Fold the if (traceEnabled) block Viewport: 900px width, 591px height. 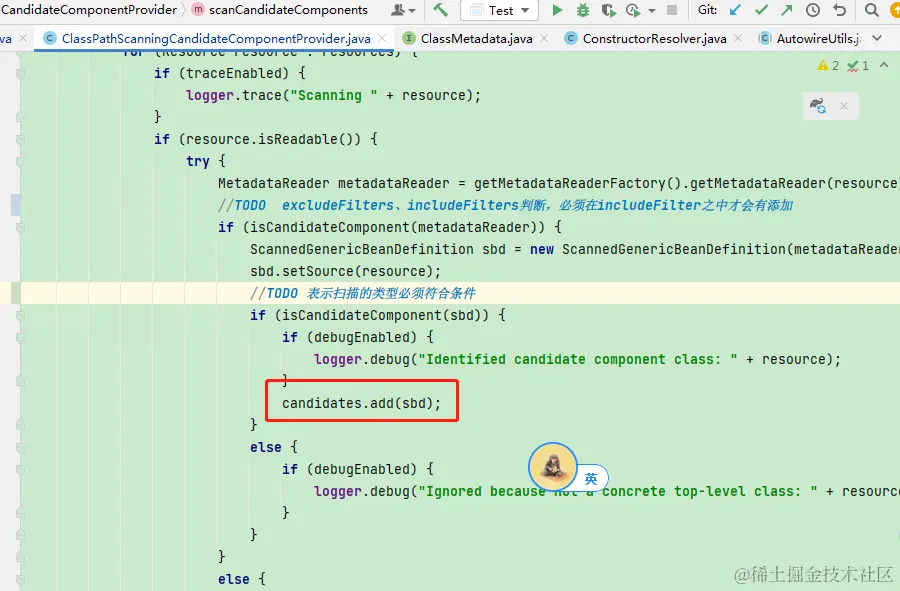21,73
